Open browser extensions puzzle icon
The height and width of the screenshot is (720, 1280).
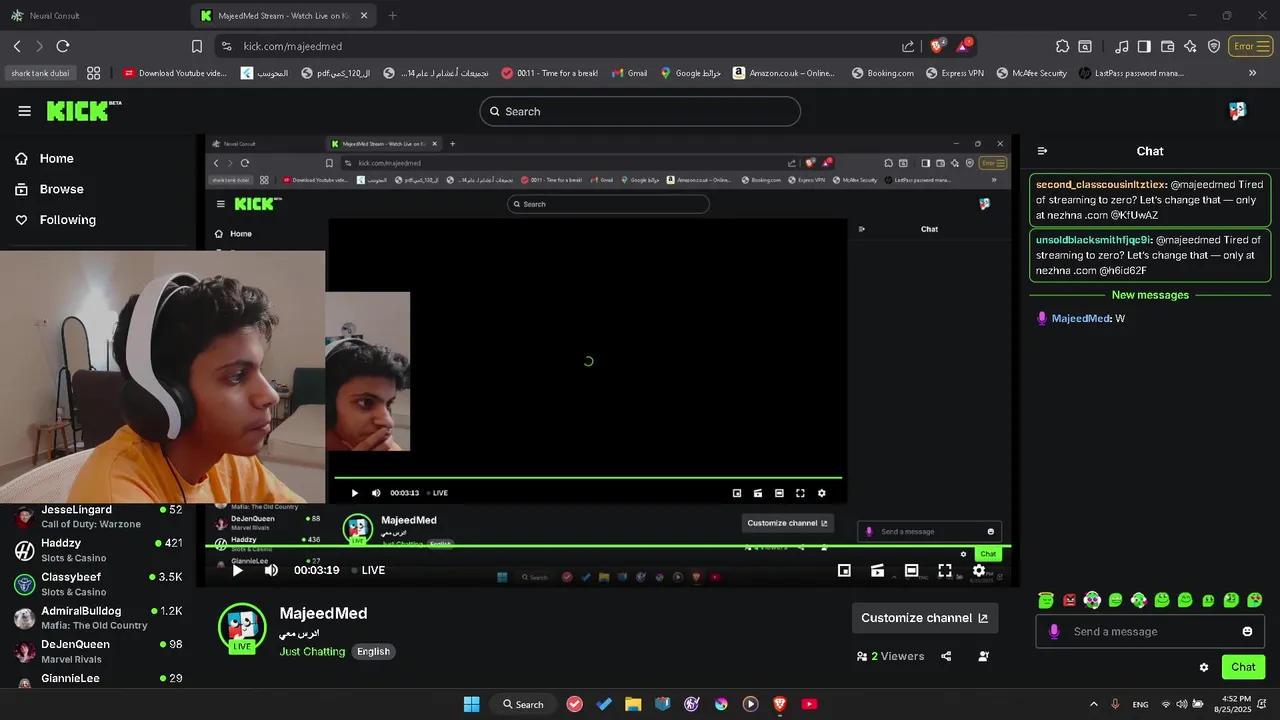click(x=1063, y=46)
